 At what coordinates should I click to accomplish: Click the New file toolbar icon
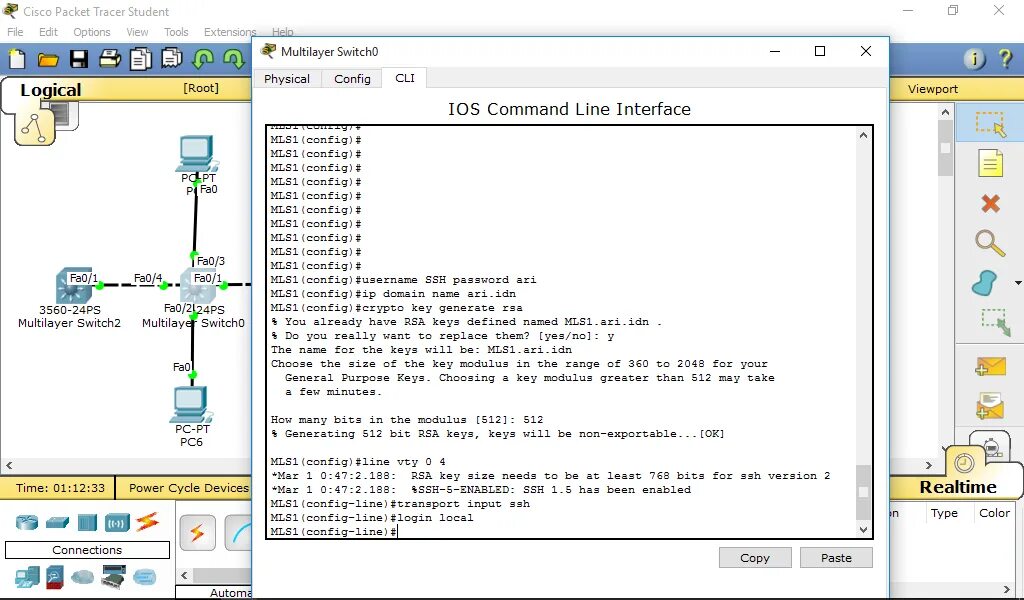pyautogui.click(x=18, y=59)
